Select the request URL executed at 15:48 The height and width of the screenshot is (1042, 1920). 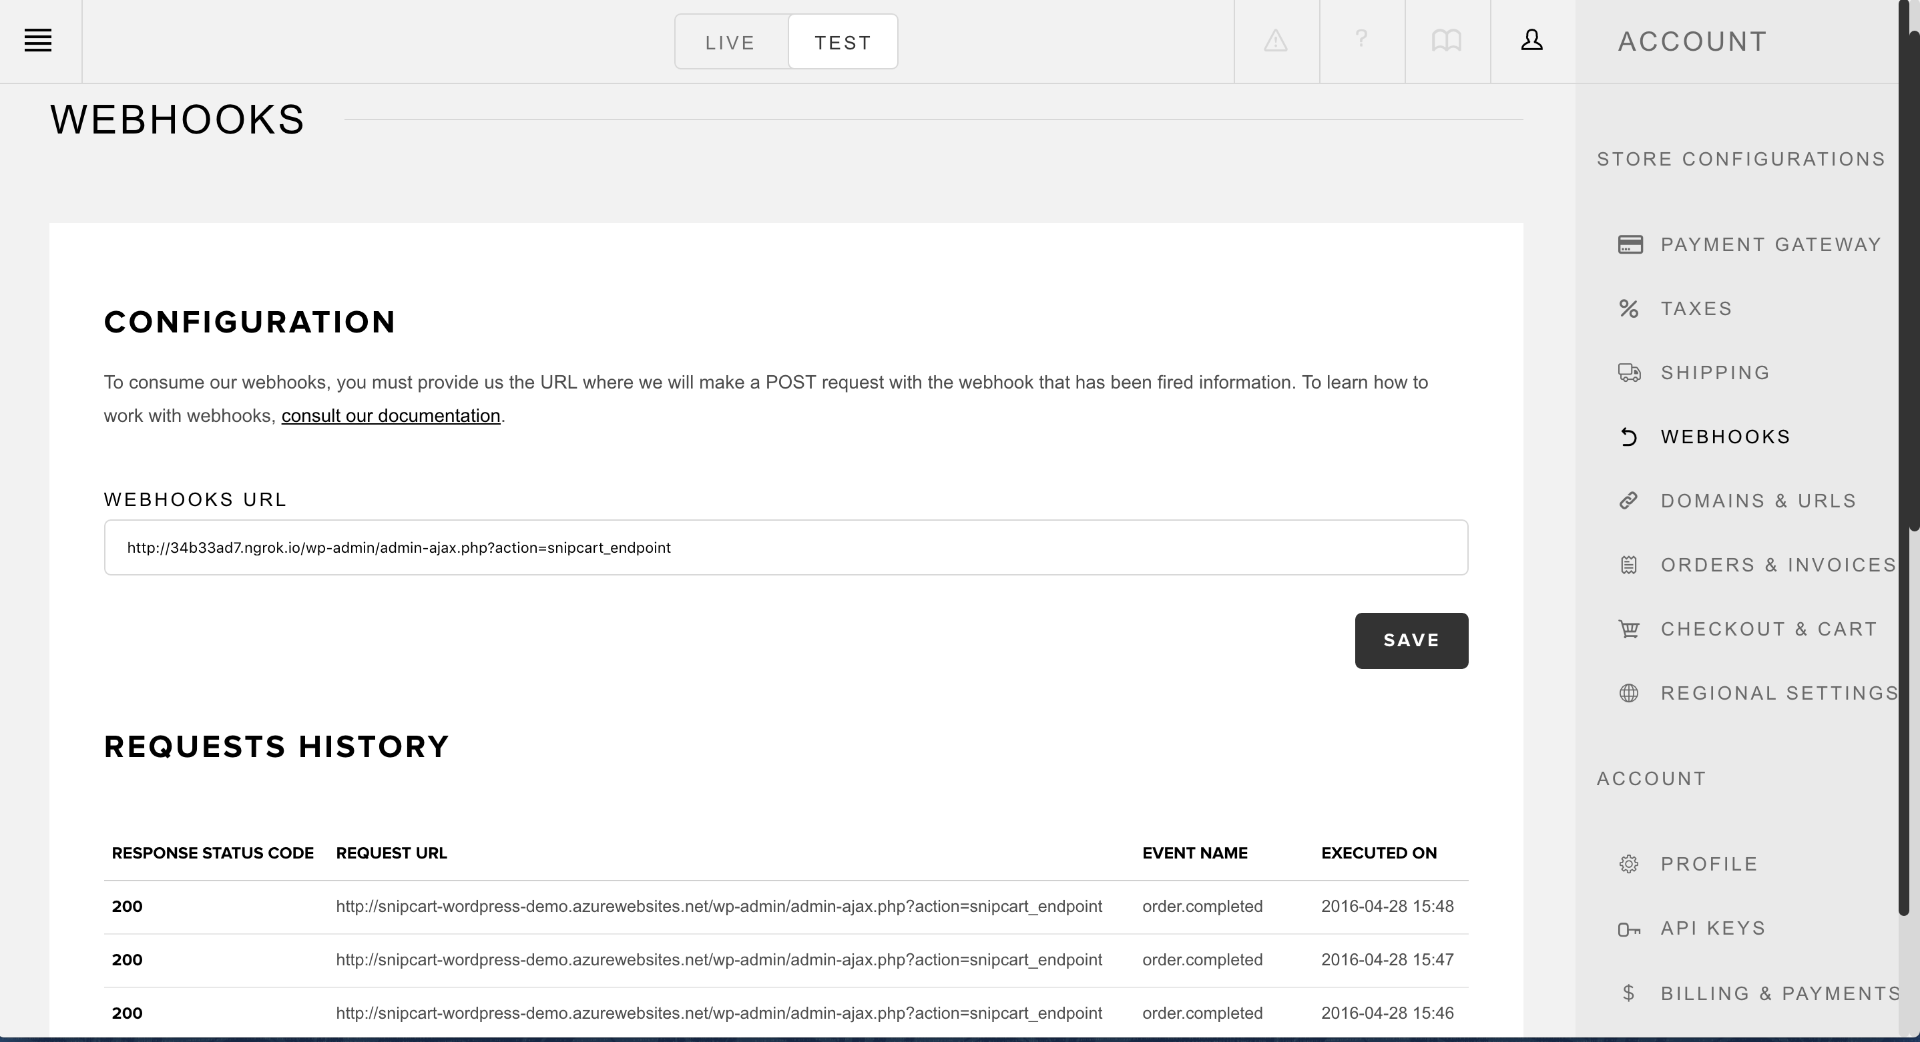719,906
